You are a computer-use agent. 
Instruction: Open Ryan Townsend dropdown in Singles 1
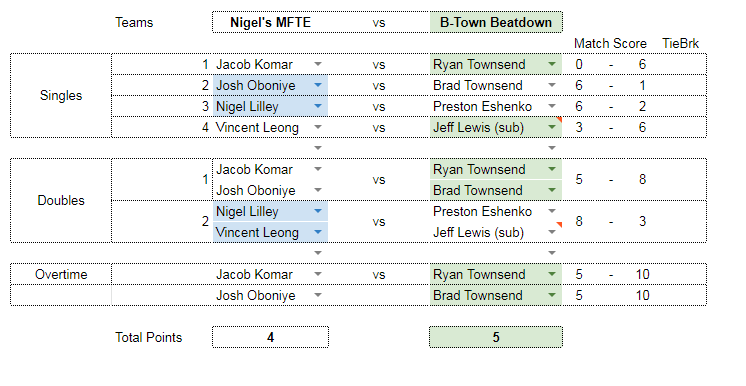552,64
